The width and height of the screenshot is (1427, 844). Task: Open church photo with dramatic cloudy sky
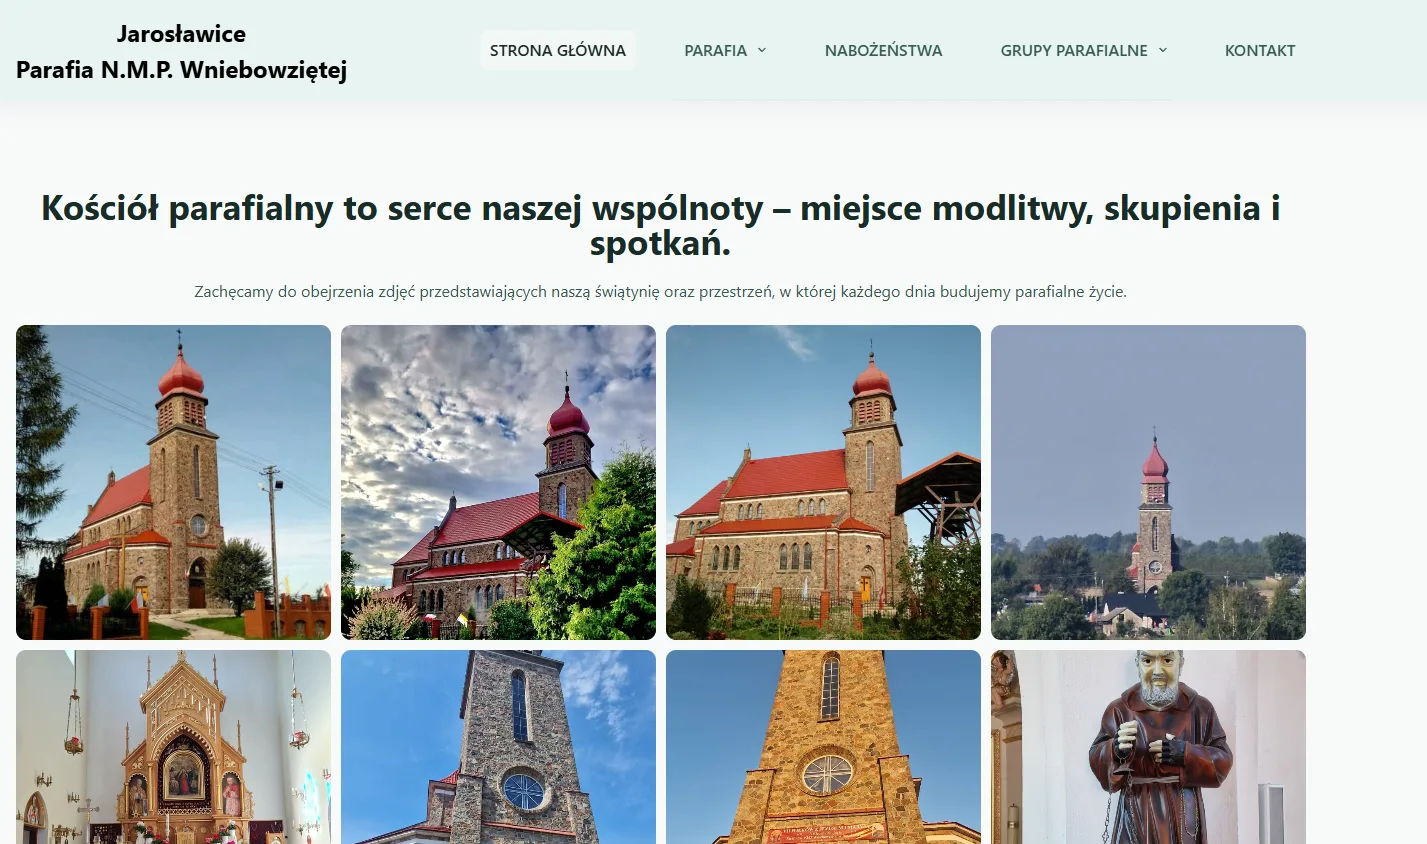tap(498, 482)
